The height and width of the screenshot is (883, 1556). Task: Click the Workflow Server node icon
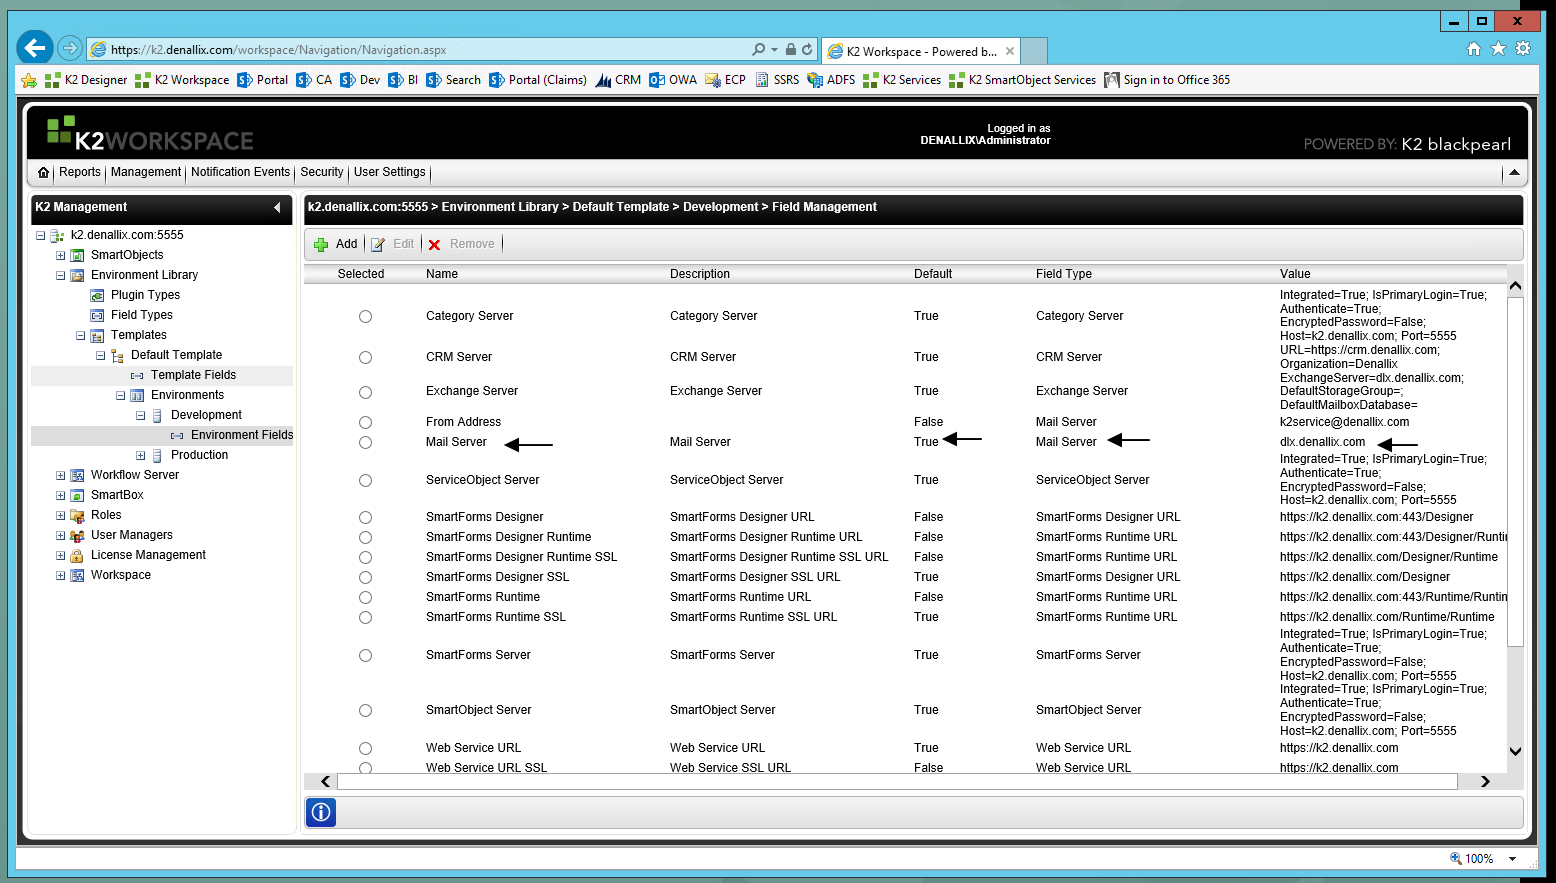(77, 475)
